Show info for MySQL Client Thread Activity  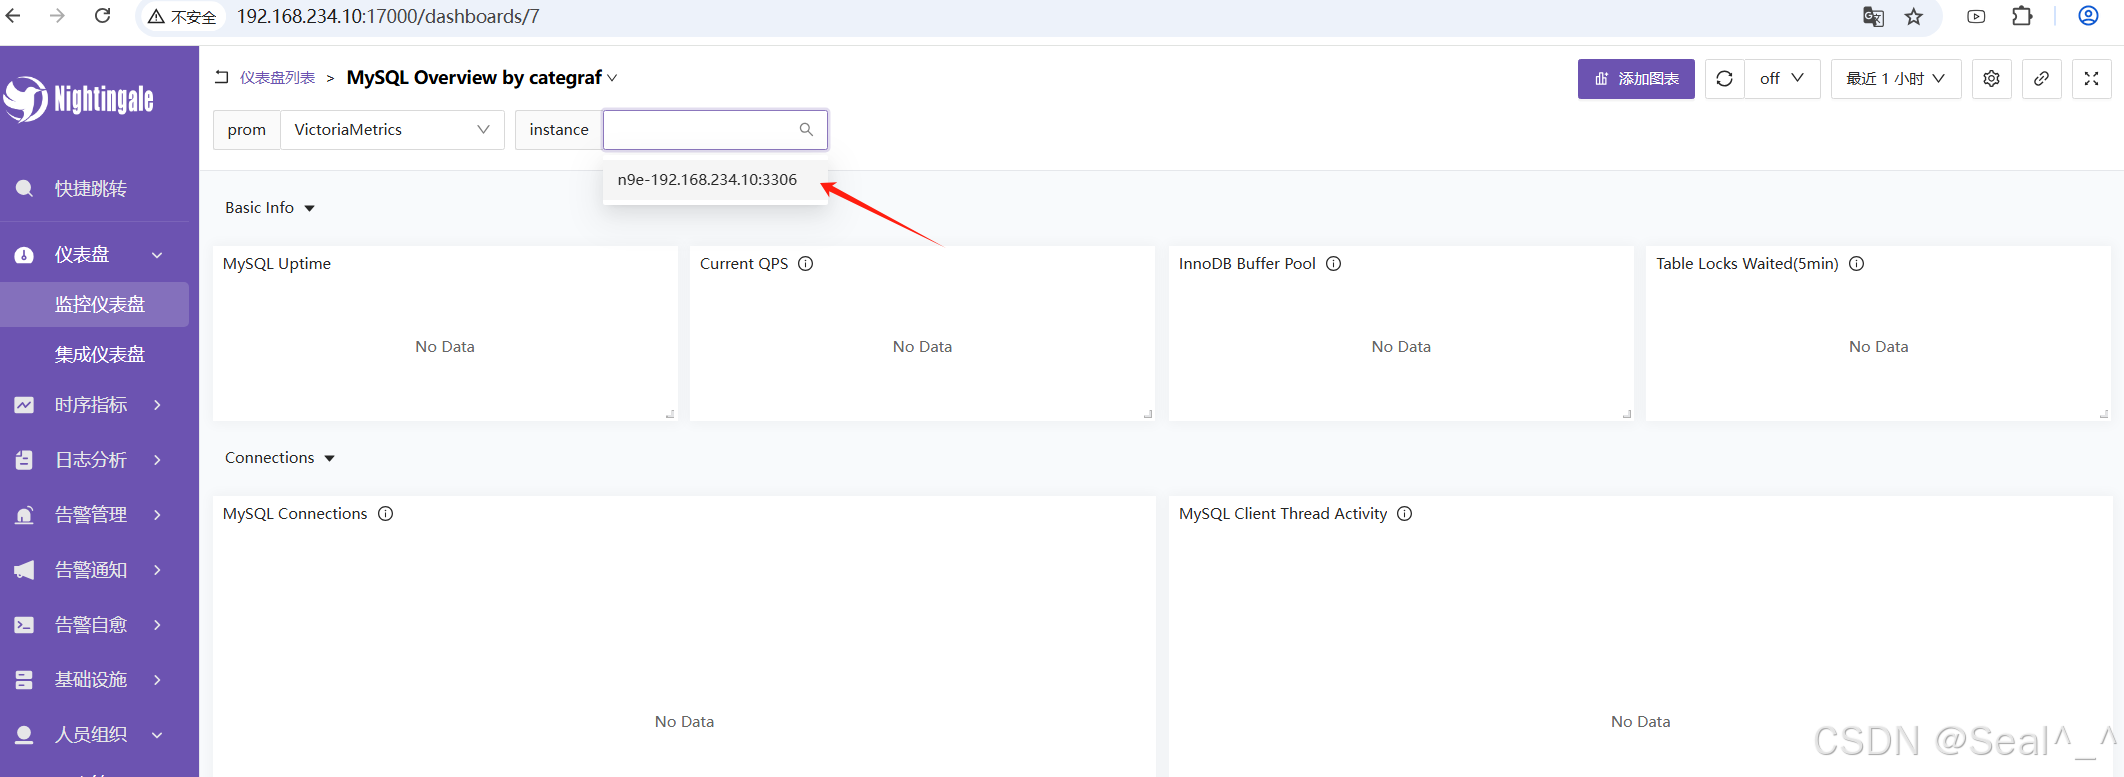coord(1404,514)
